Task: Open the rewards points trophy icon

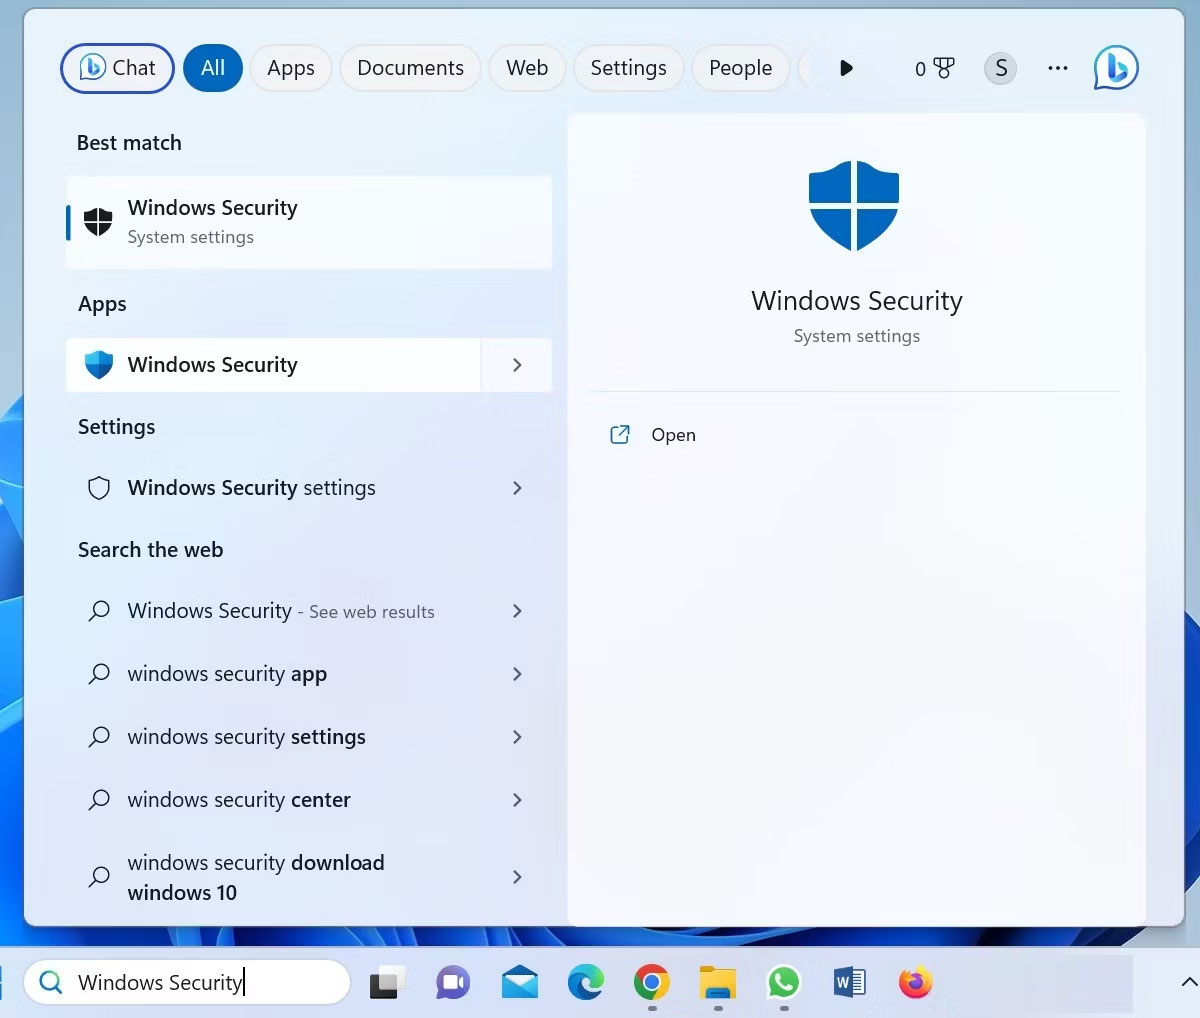Action: point(934,68)
